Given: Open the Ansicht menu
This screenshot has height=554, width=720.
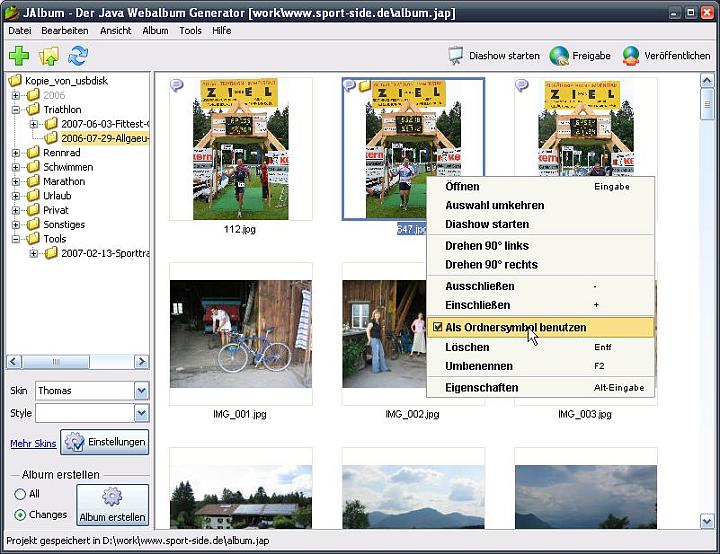Looking at the screenshot, I should pos(116,31).
